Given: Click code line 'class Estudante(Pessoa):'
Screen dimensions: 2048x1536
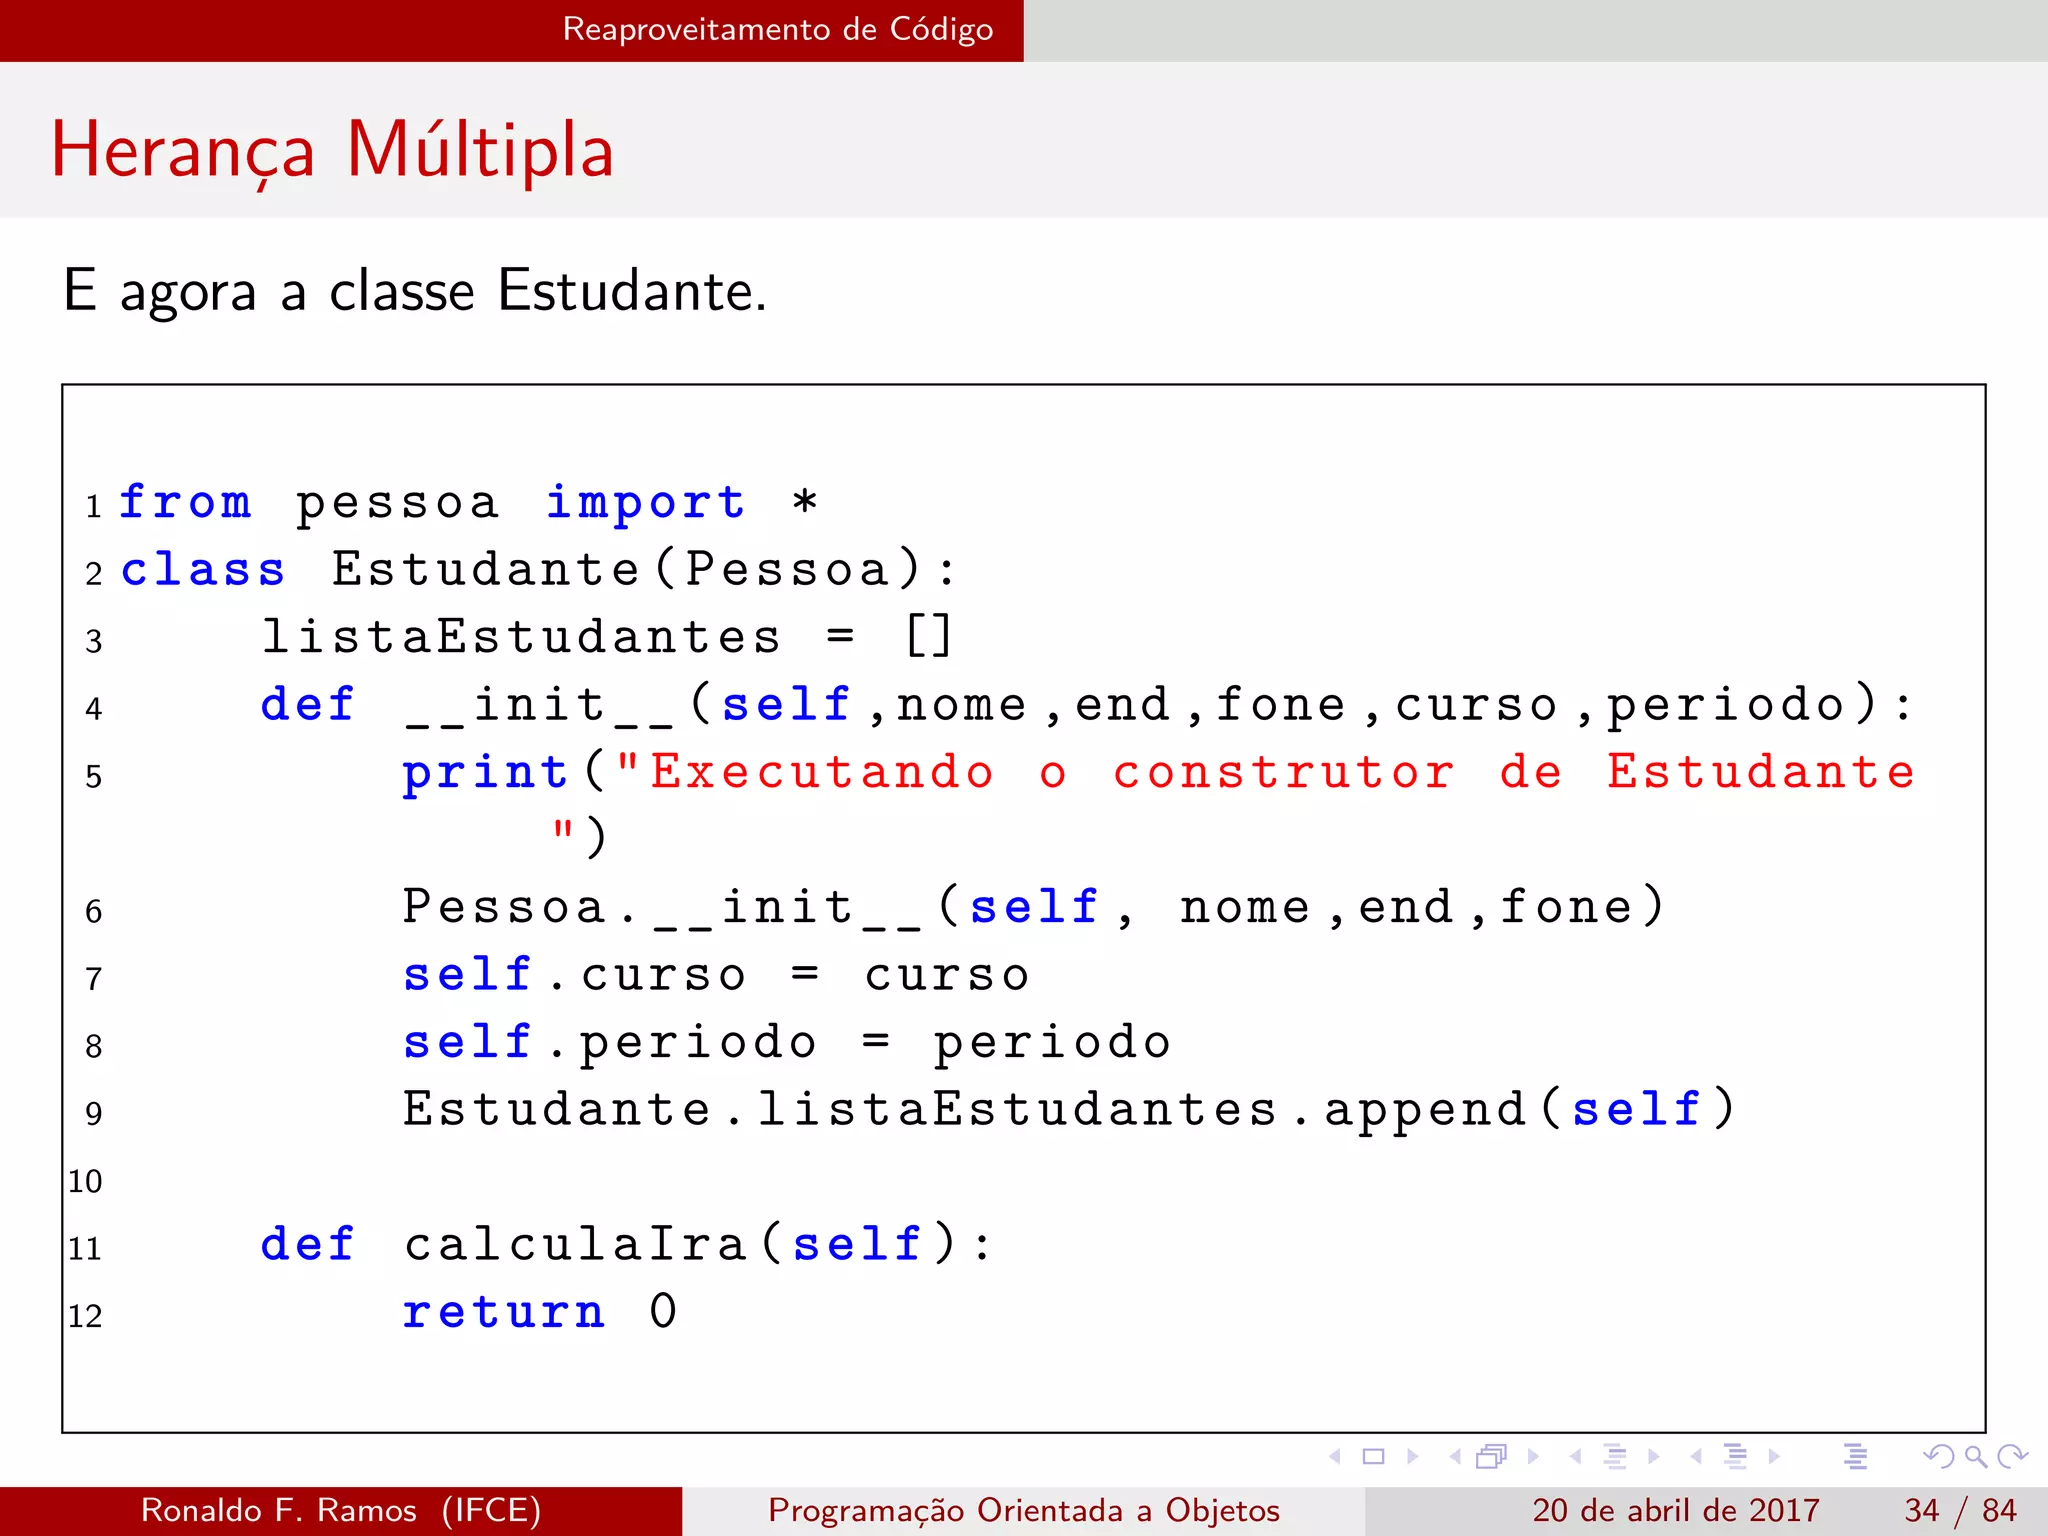Looking at the screenshot, I should tap(538, 570).
